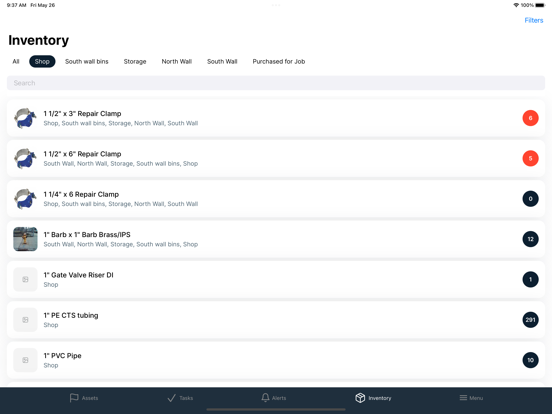552x414 pixels.
Task: Open photo thumbnail of 1" Barb x 1" Barb Brass/IPS
Action: [x=25, y=239]
